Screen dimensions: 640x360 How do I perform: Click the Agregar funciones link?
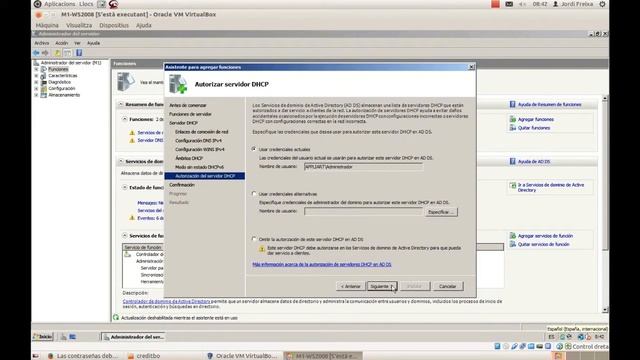pyautogui.click(x=536, y=119)
